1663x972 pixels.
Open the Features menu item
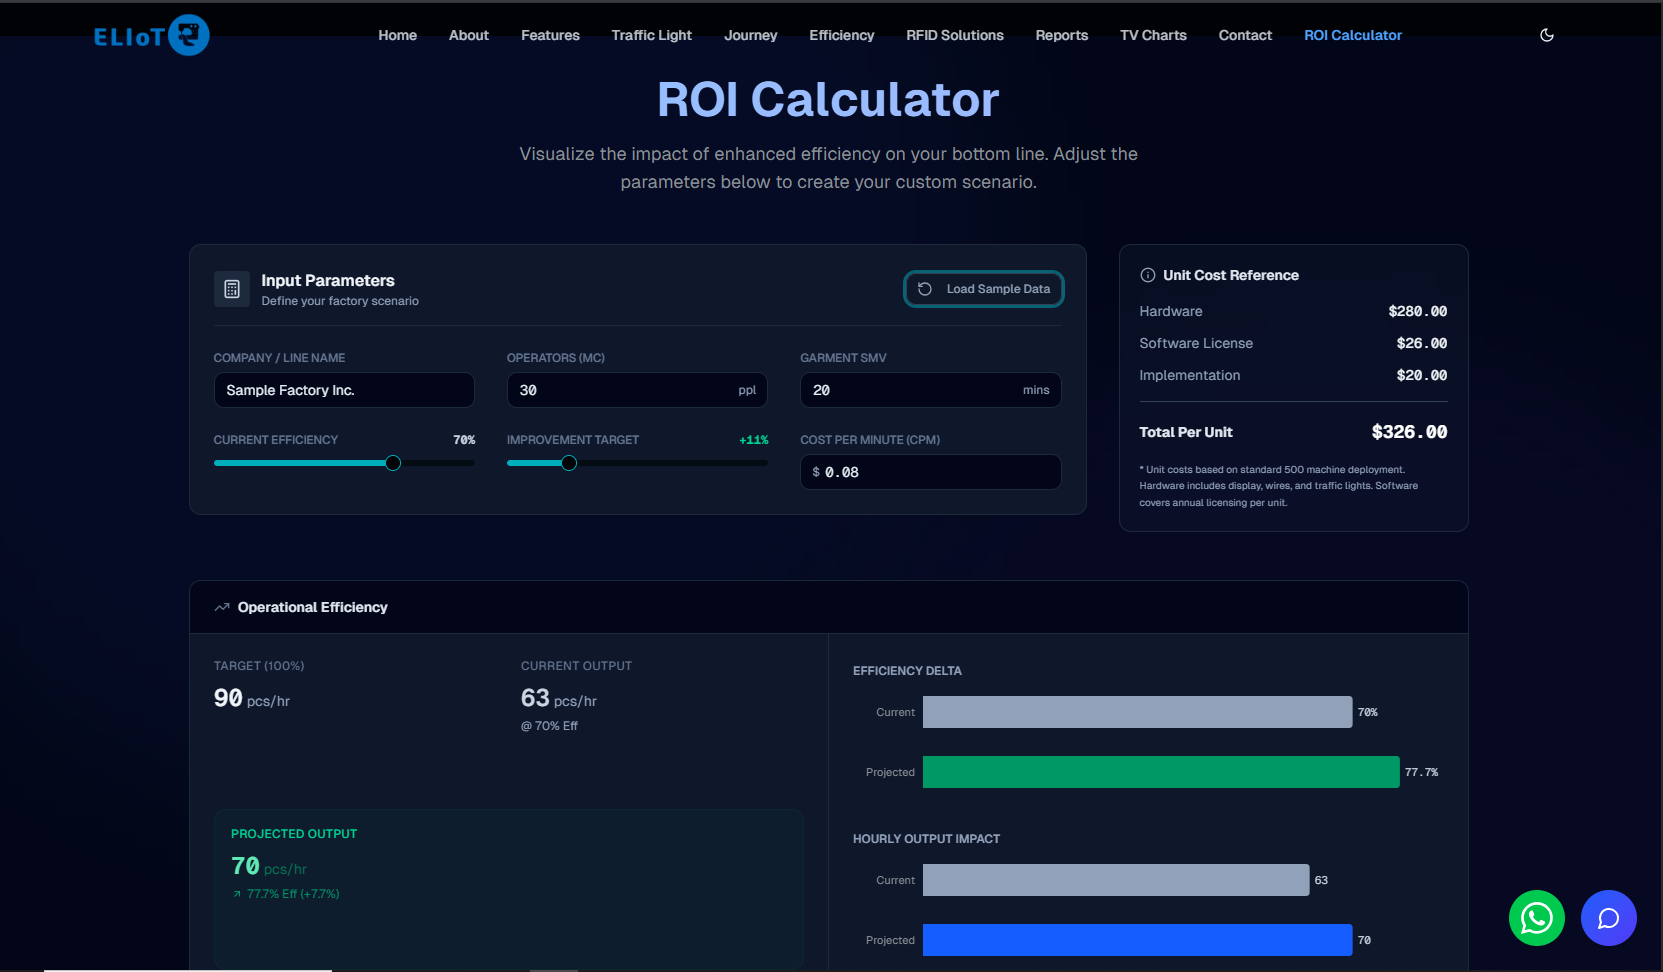(550, 35)
